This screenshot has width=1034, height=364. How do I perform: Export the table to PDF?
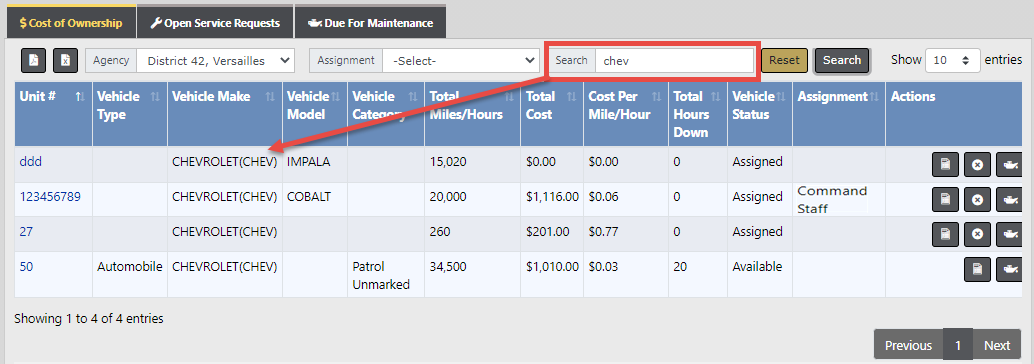(34, 60)
